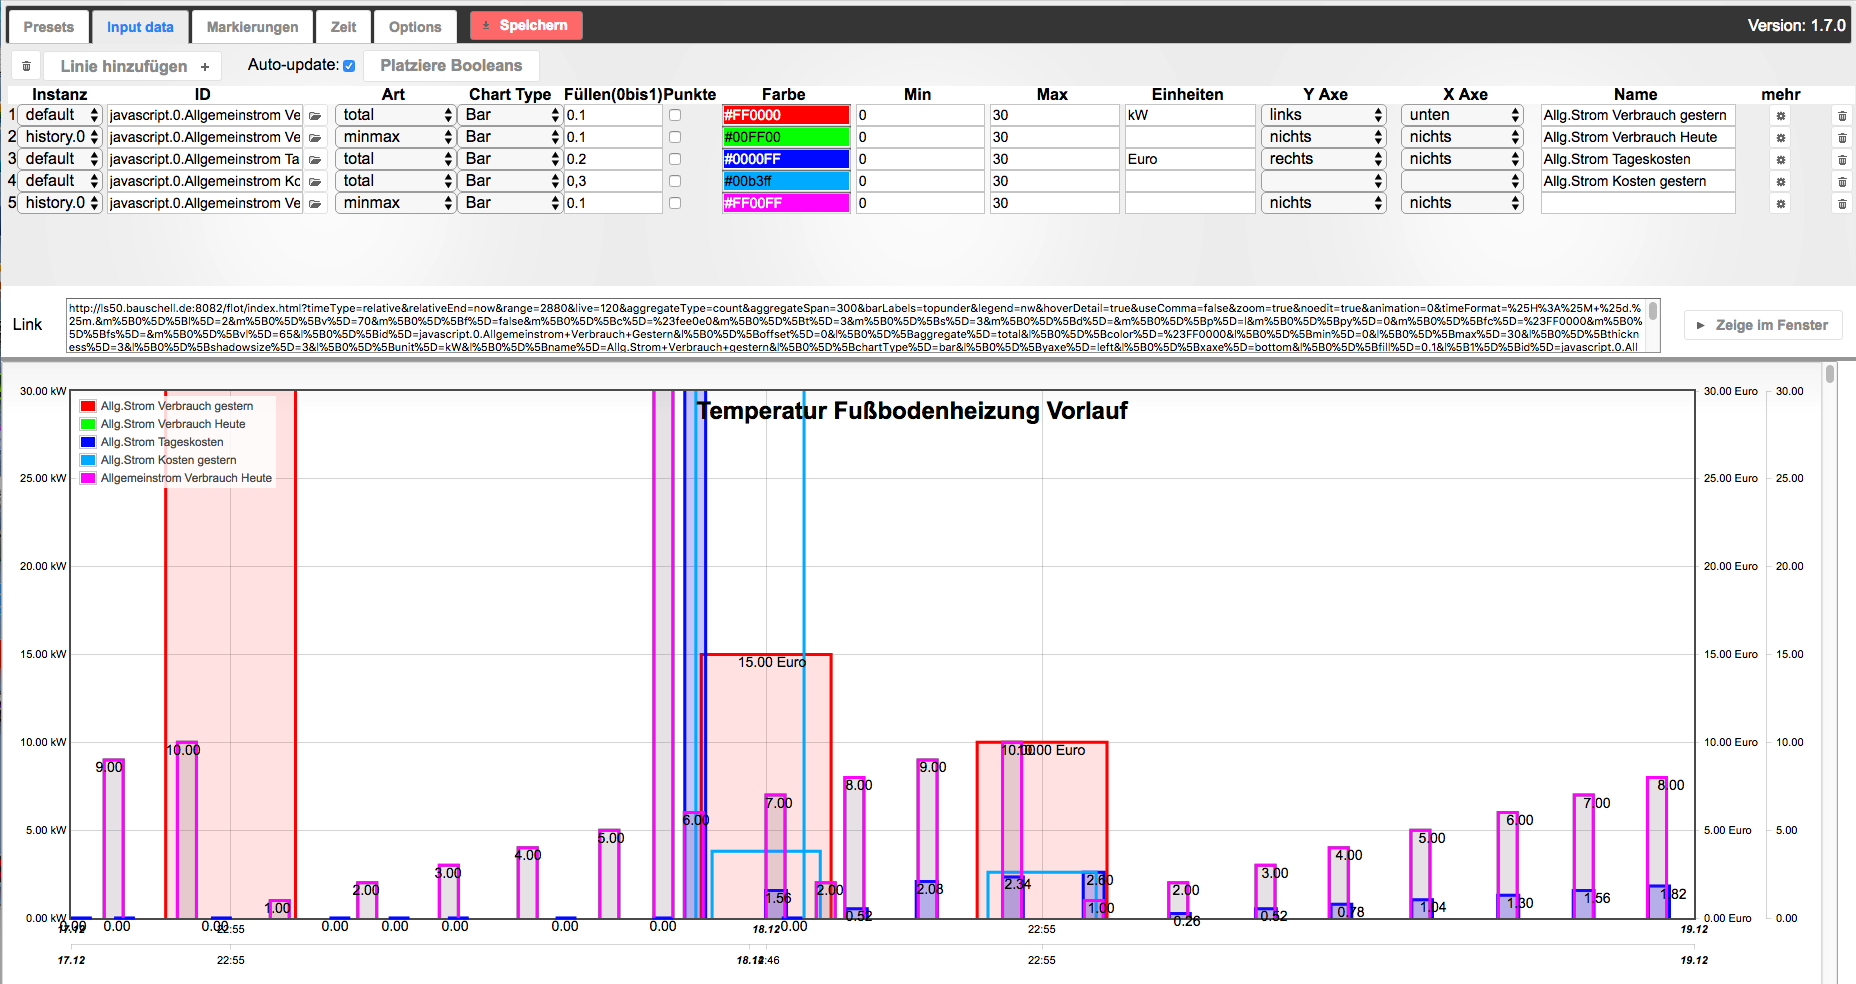Toggle the Auto-update checkbox
Viewport: 1856px width, 984px height.
(x=349, y=66)
